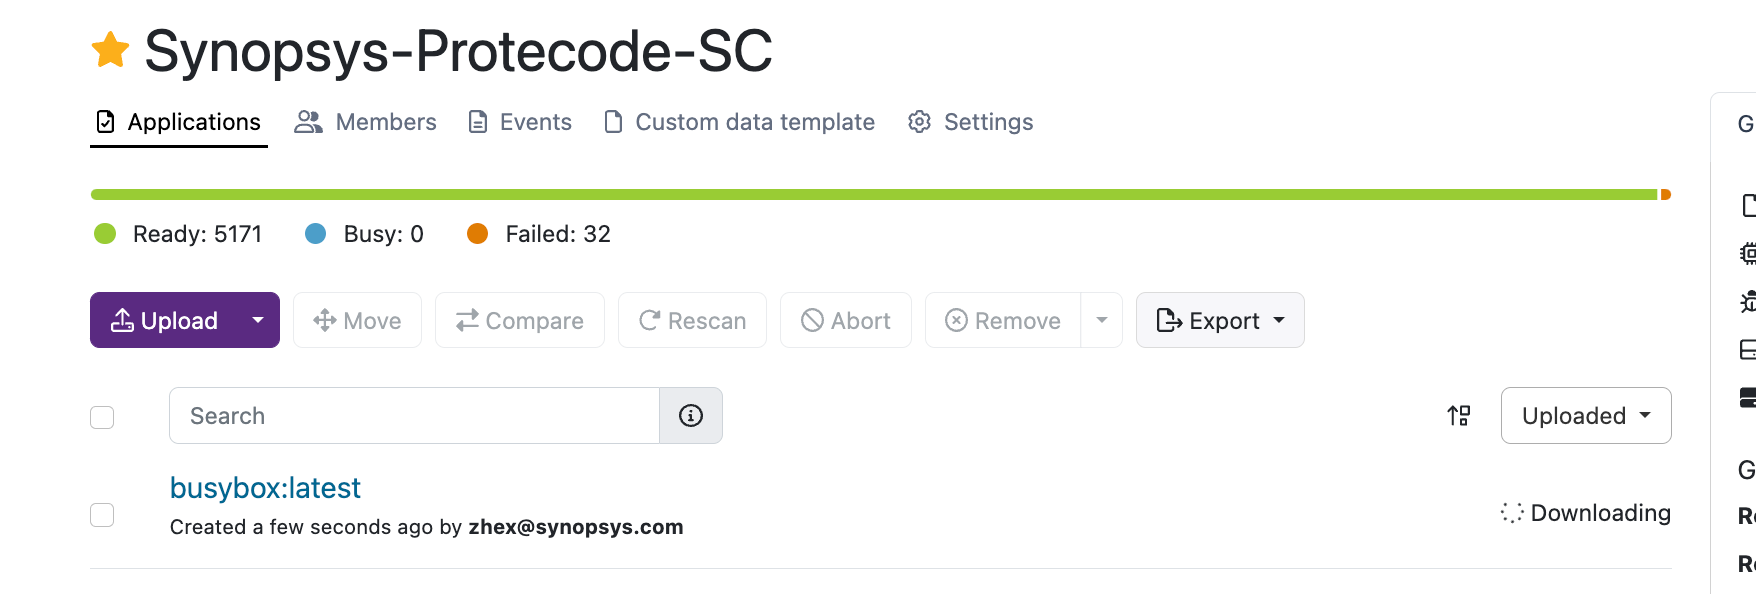Image resolution: width=1756 pixels, height=594 pixels.
Task: Open the Uploaded sort dropdown
Action: pyautogui.click(x=1585, y=415)
